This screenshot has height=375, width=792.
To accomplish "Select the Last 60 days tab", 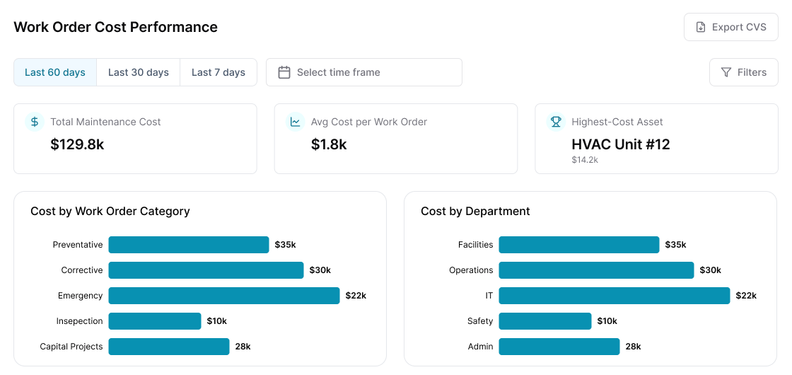I will pyautogui.click(x=55, y=72).
